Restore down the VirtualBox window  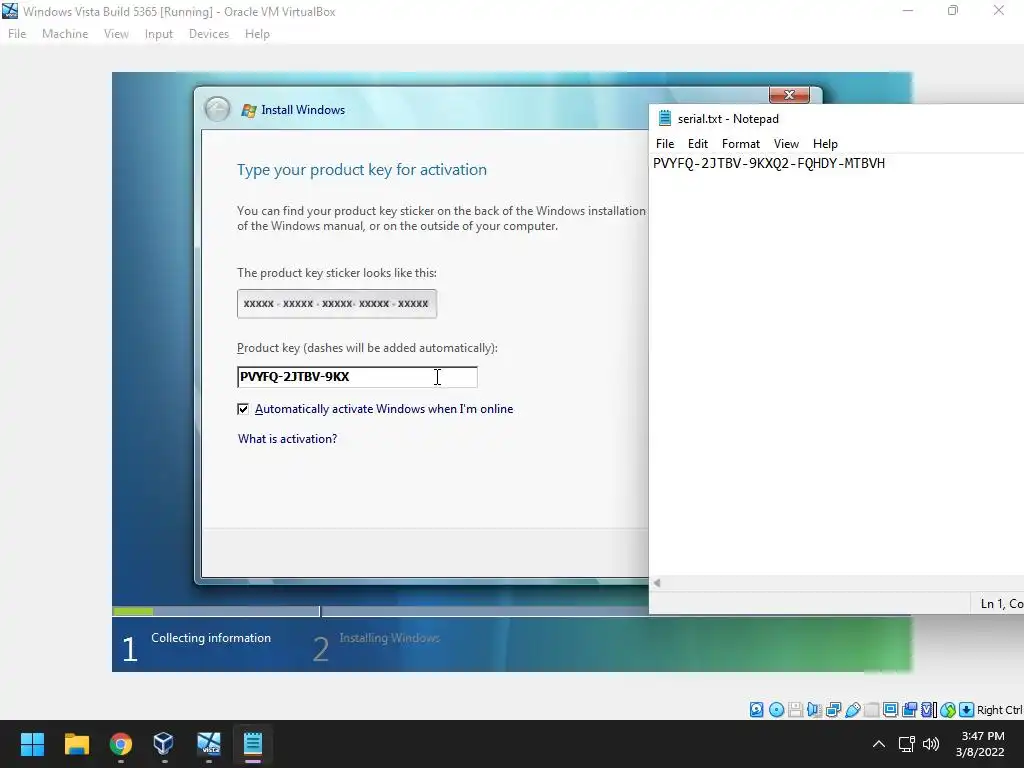tap(953, 11)
